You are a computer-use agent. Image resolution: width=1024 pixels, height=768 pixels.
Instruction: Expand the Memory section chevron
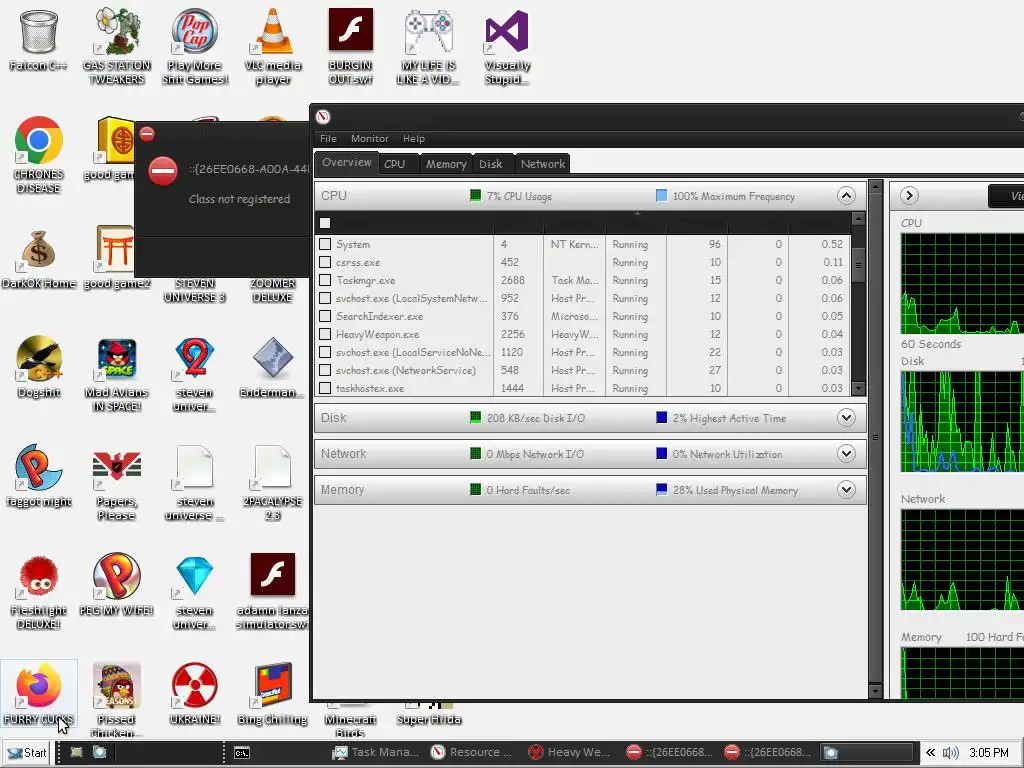click(846, 489)
